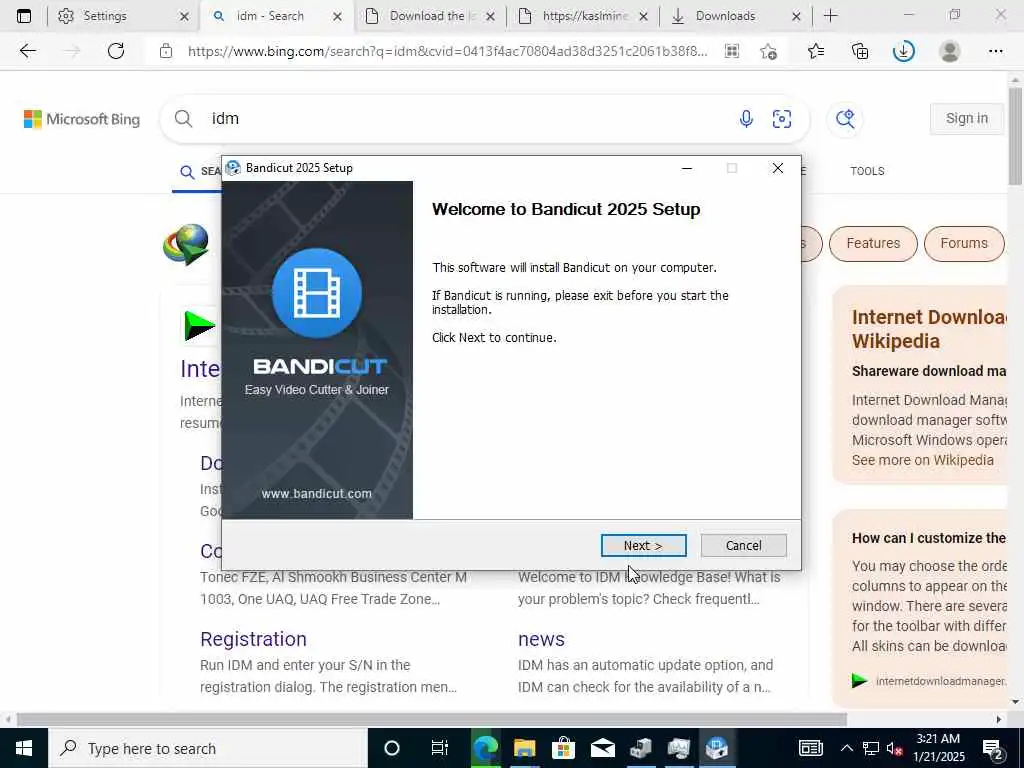
Task: Open Microsoft Store from taskbar
Action: click(x=563, y=748)
